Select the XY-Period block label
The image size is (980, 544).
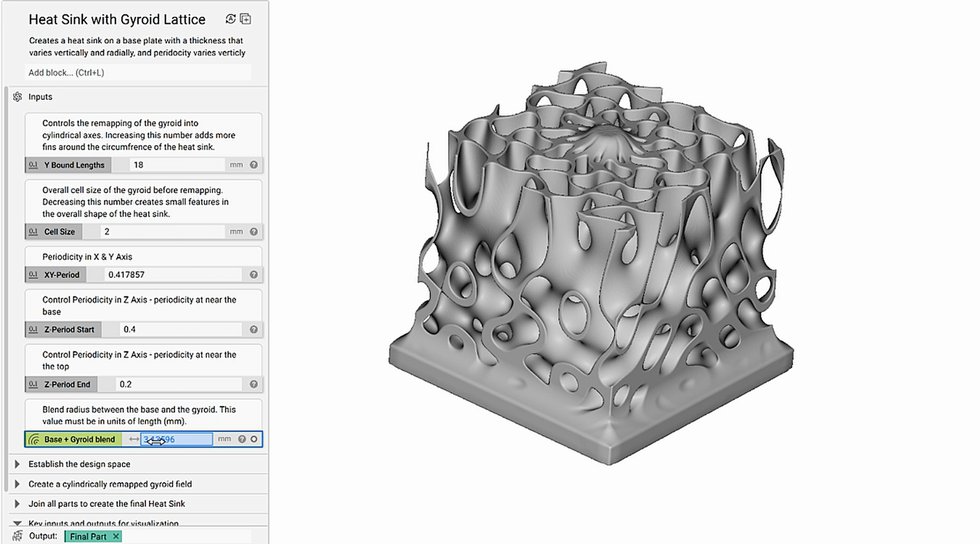(61, 275)
